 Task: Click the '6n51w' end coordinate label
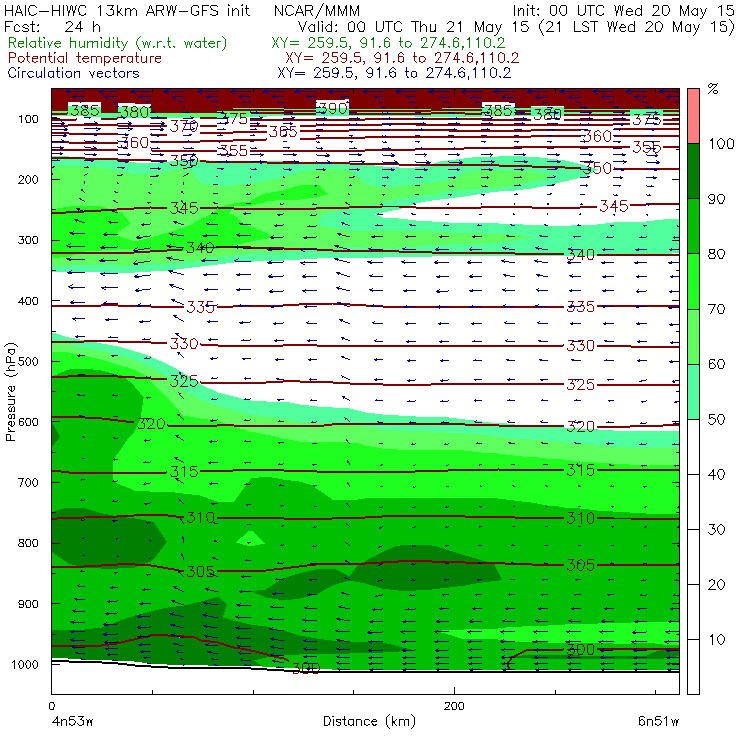(x=658, y=721)
